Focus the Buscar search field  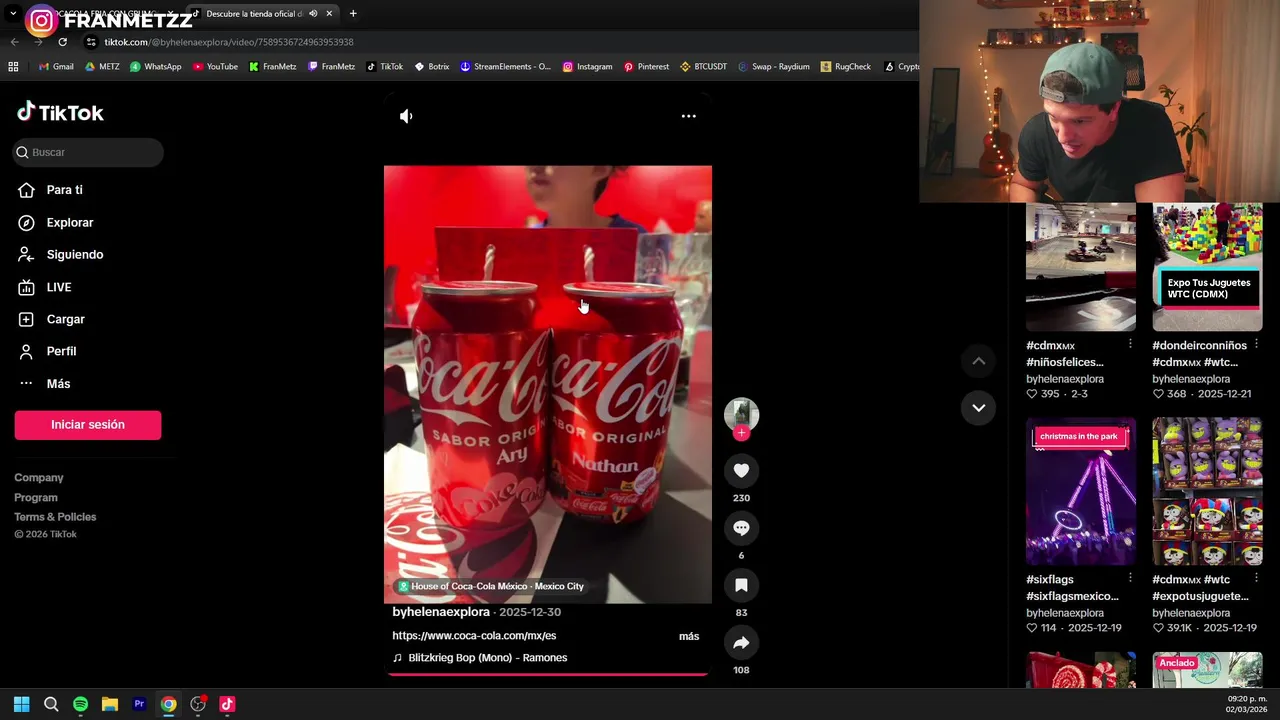[89, 152]
